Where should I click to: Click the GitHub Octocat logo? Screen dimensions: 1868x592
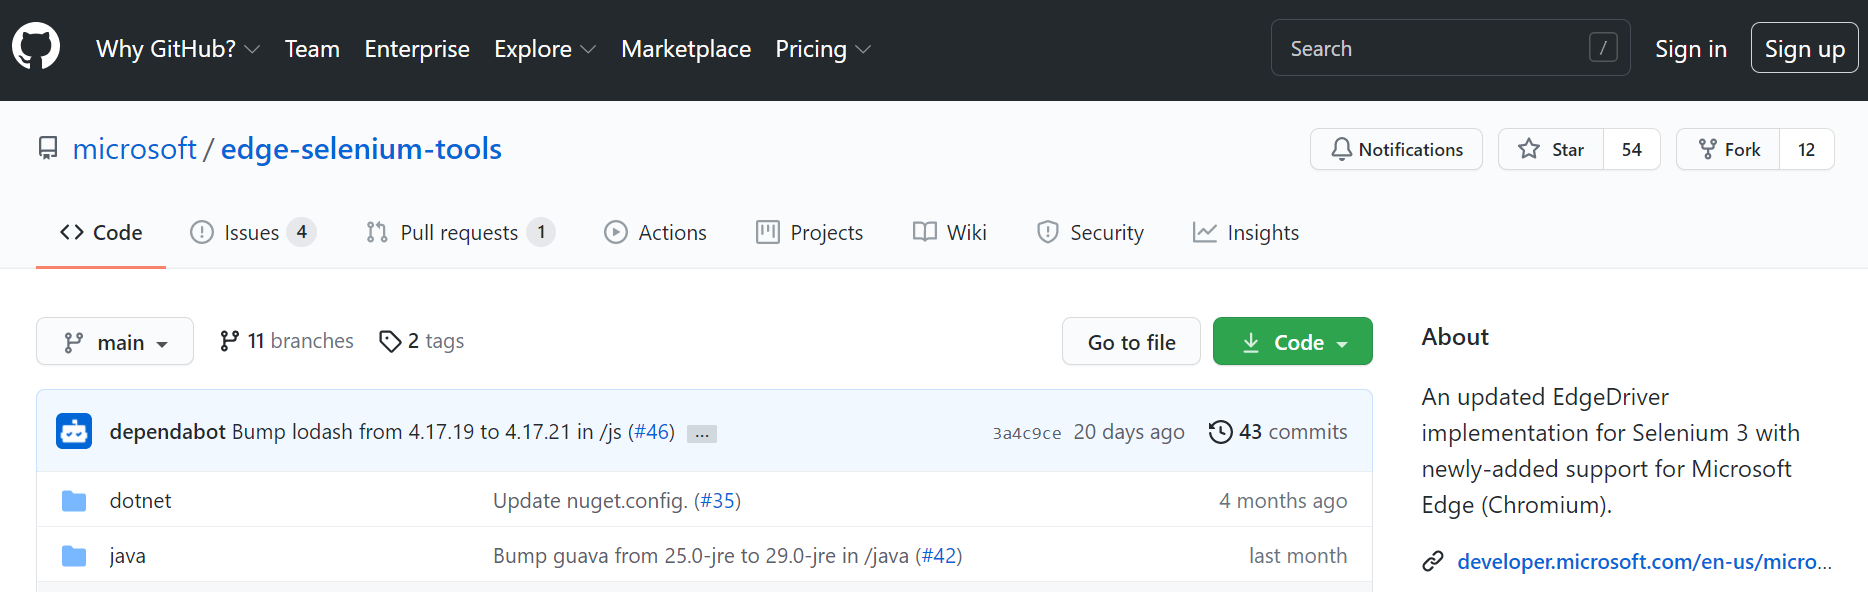click(36, 47)
